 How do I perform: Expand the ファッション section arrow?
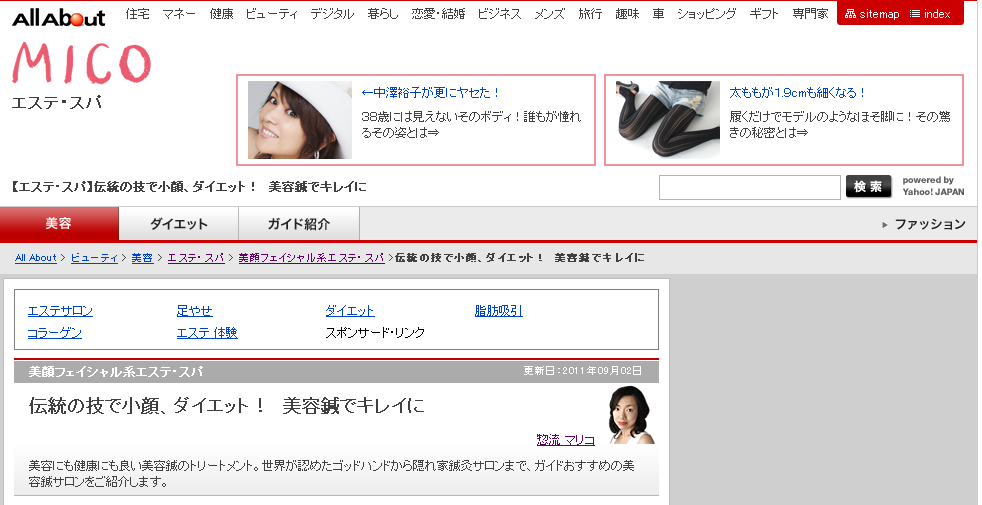pos(885,225)
